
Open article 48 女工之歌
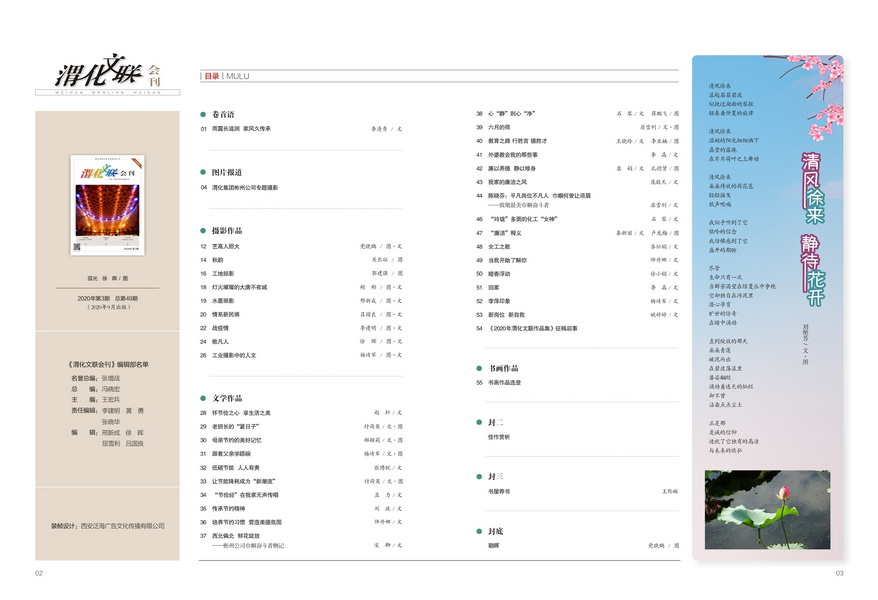point(499,246)
